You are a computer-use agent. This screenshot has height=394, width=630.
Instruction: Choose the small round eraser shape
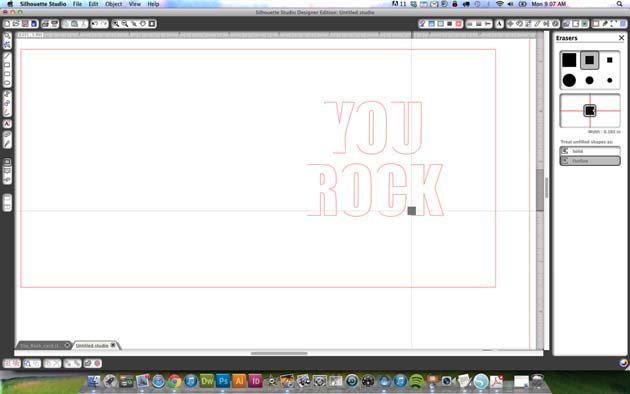point(610,80)
